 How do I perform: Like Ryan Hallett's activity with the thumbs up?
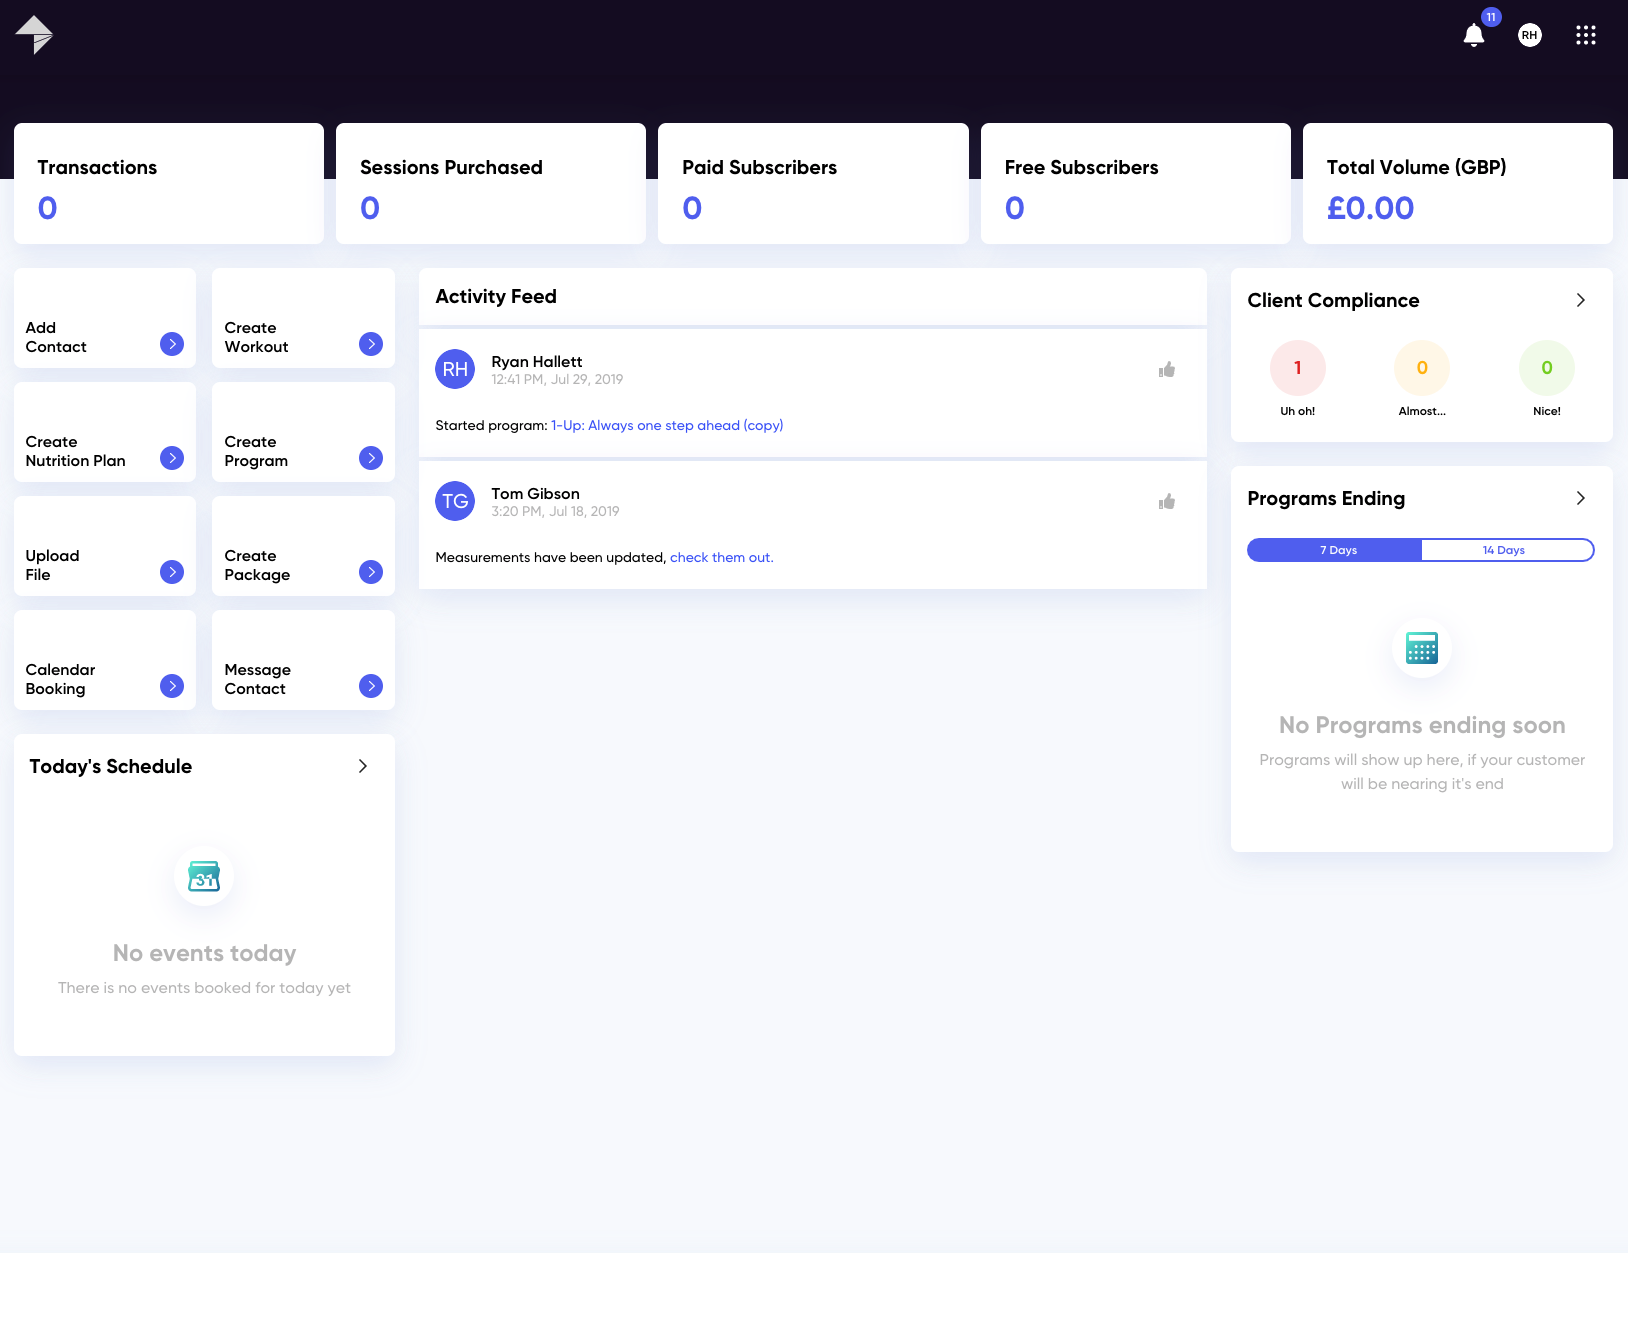click(1166, 369)
